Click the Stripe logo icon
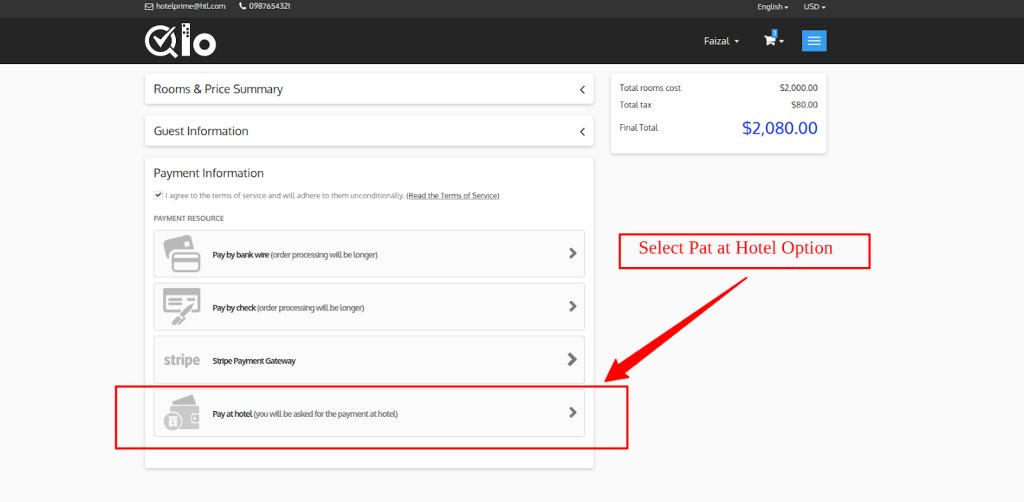The image size is (1024, 502). coord(182,360)
